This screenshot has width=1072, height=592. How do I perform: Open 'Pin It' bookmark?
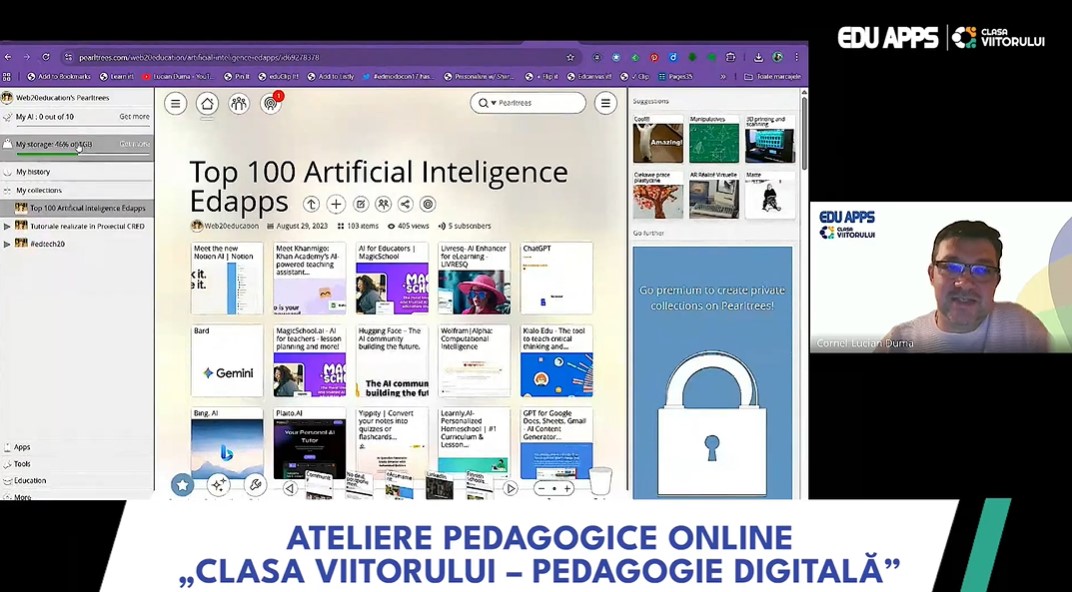237,77
